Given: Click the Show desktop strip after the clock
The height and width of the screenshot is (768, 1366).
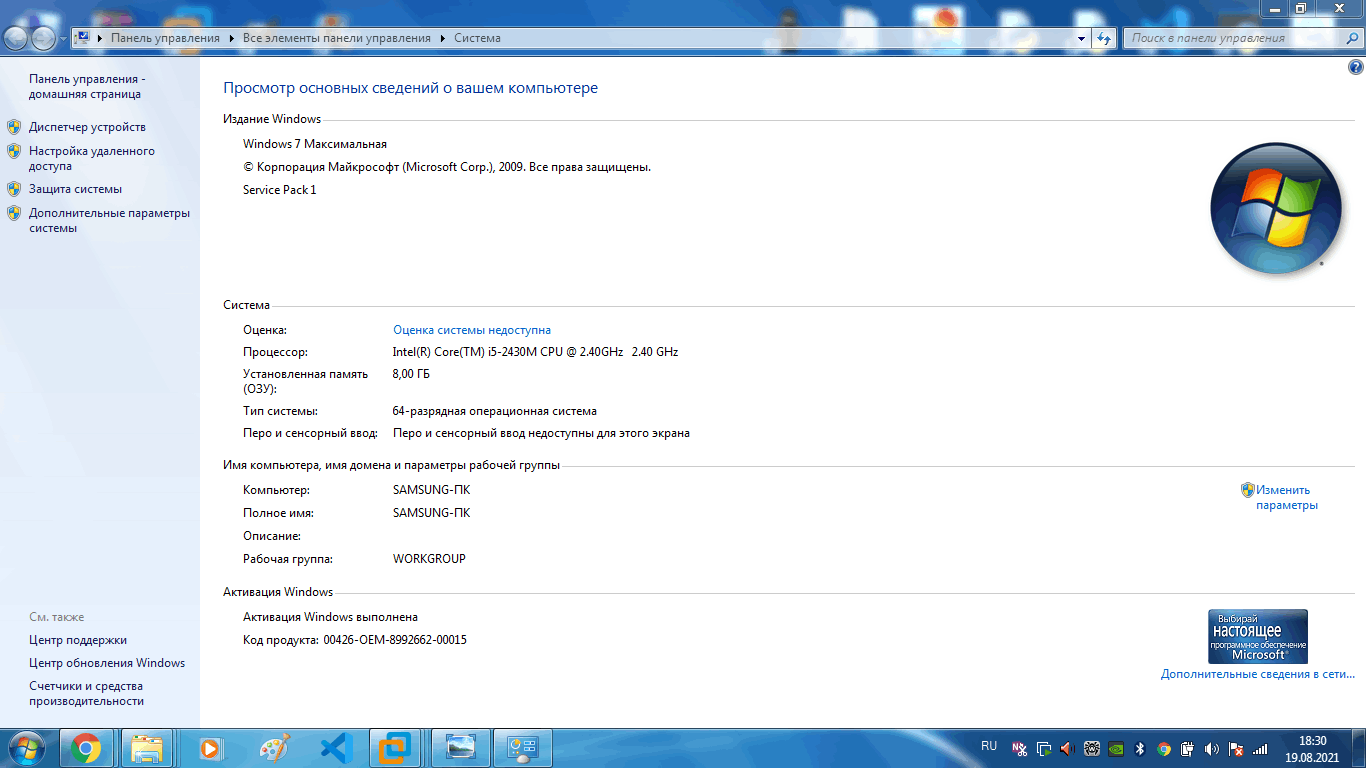Looking at the screenshot, I should (x=1358, y=748).
